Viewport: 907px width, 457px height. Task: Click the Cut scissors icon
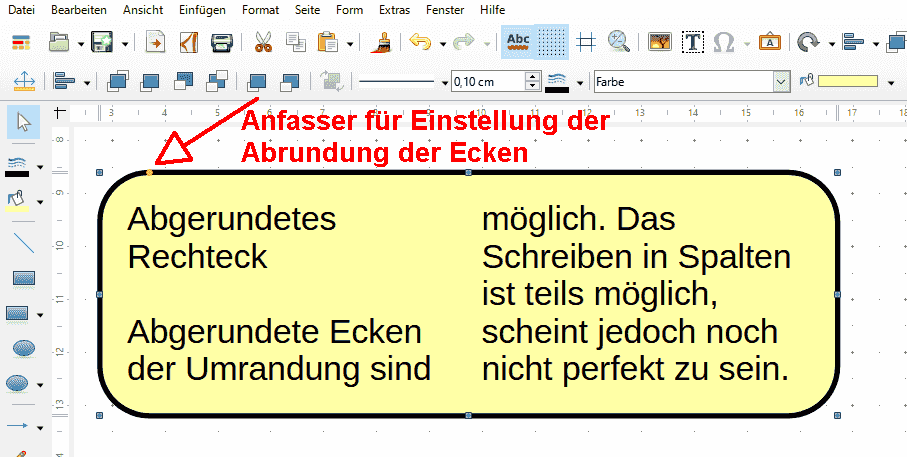pos(263,42)
